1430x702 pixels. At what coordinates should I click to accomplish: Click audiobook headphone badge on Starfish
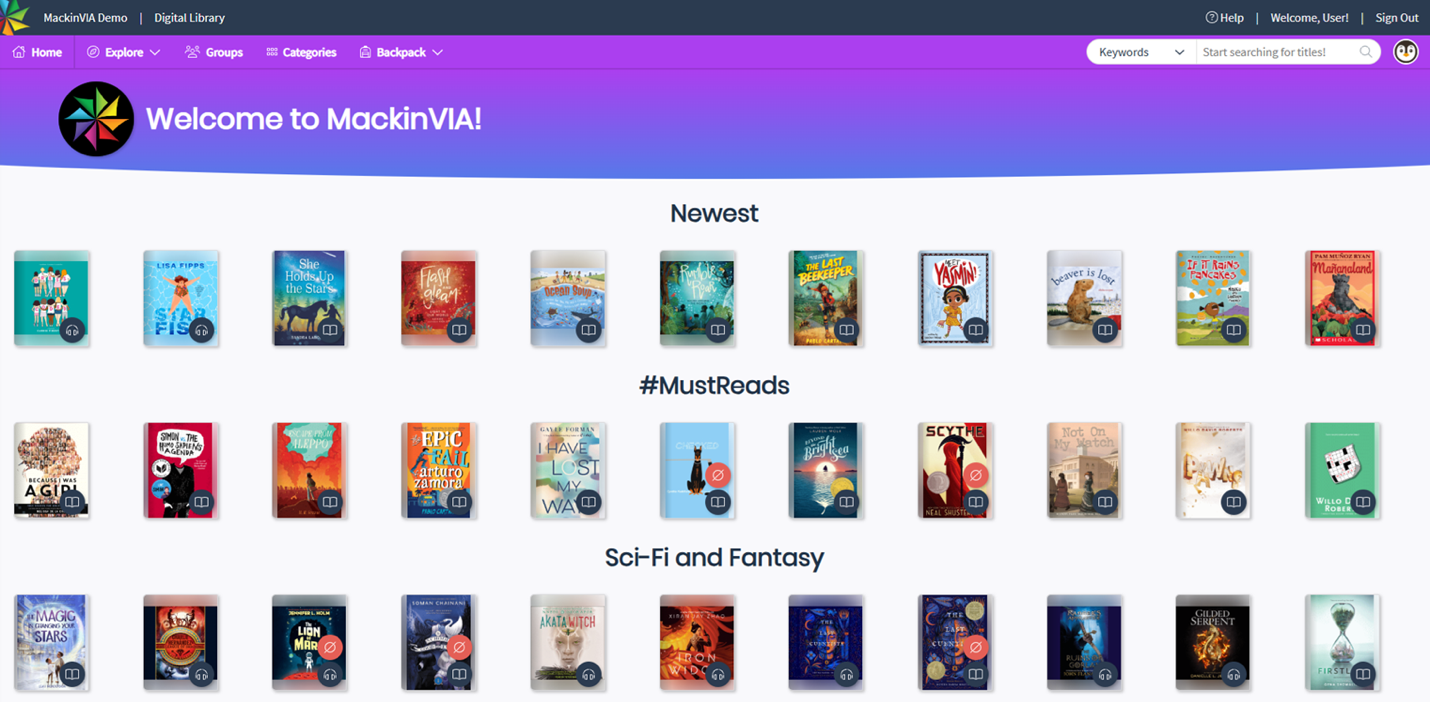[201, 330]
